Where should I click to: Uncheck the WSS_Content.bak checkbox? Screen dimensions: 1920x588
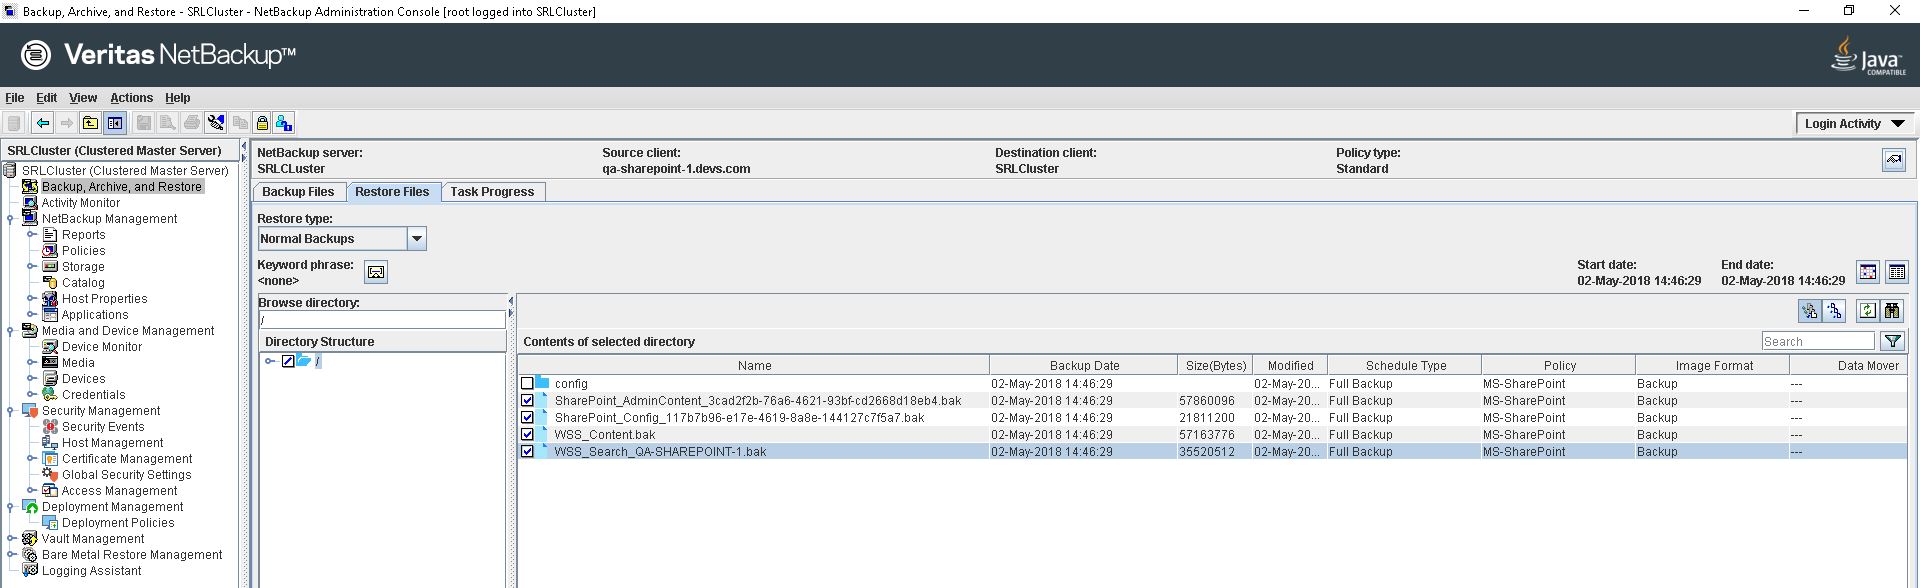tap(527, 435)
